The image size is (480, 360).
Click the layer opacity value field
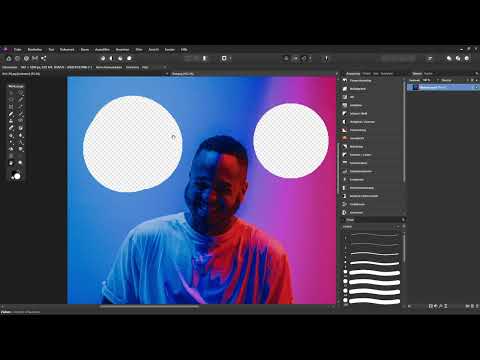point(427,80)
